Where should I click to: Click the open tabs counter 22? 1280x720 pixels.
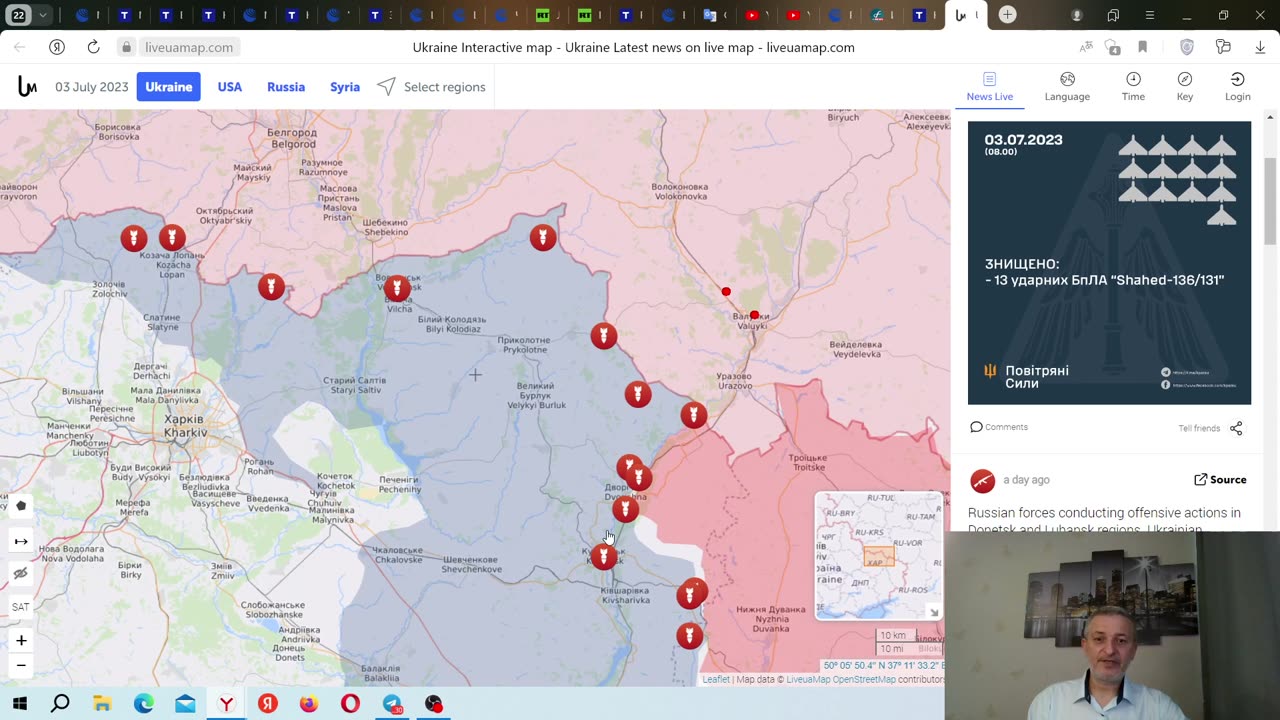tap(18, 15)
